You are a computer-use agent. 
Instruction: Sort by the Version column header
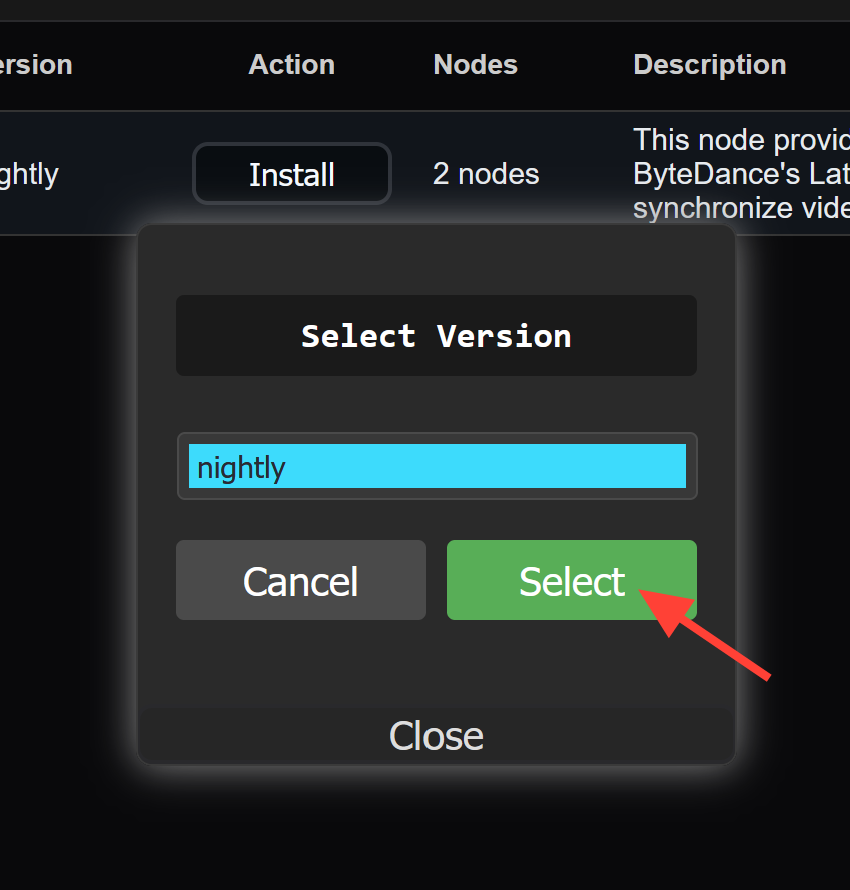[35, 65]
